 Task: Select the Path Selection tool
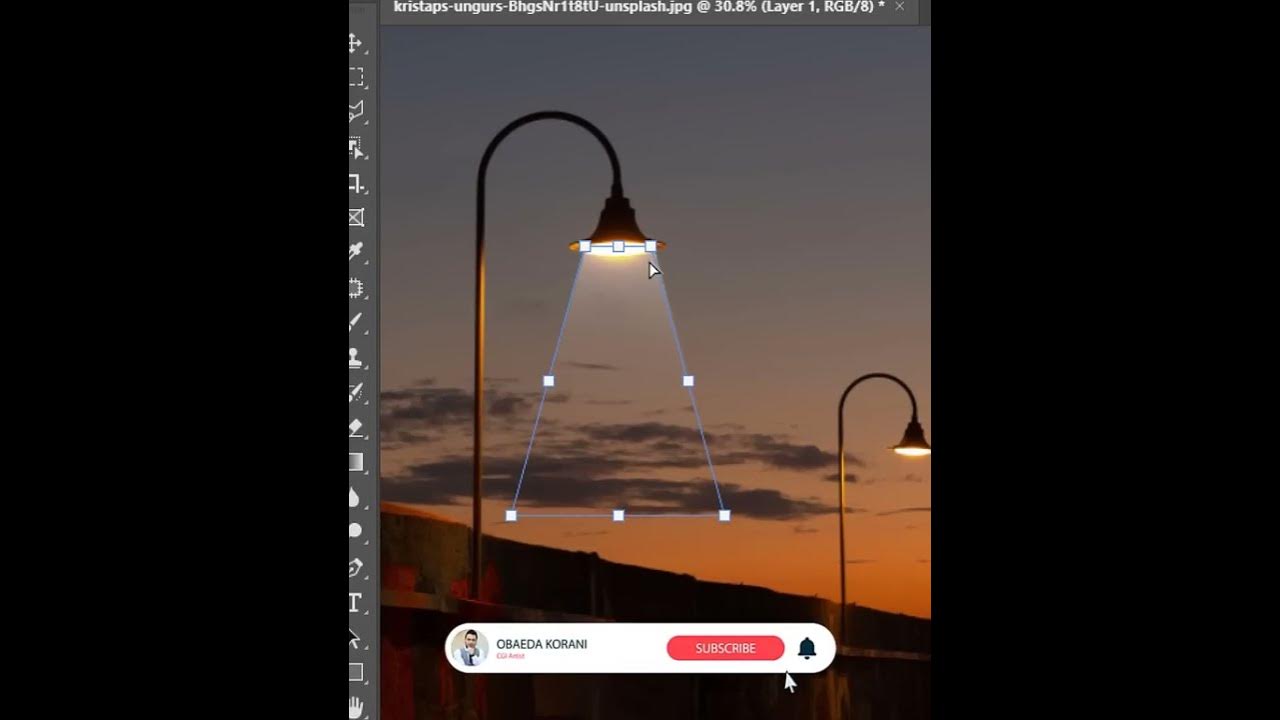(355, 637)
